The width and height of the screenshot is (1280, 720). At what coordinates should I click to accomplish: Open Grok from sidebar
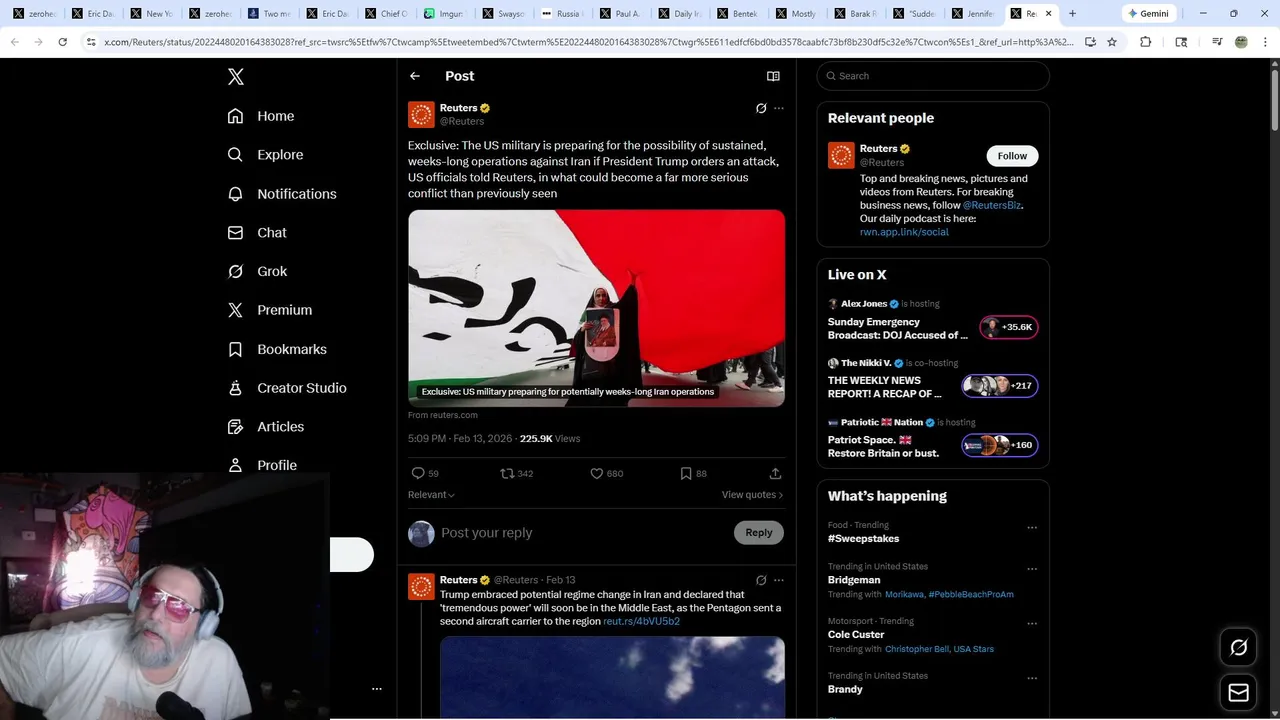(257, 272)
